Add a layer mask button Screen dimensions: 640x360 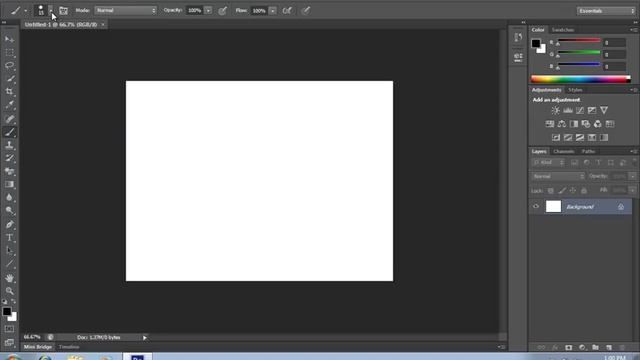point(569,347)
